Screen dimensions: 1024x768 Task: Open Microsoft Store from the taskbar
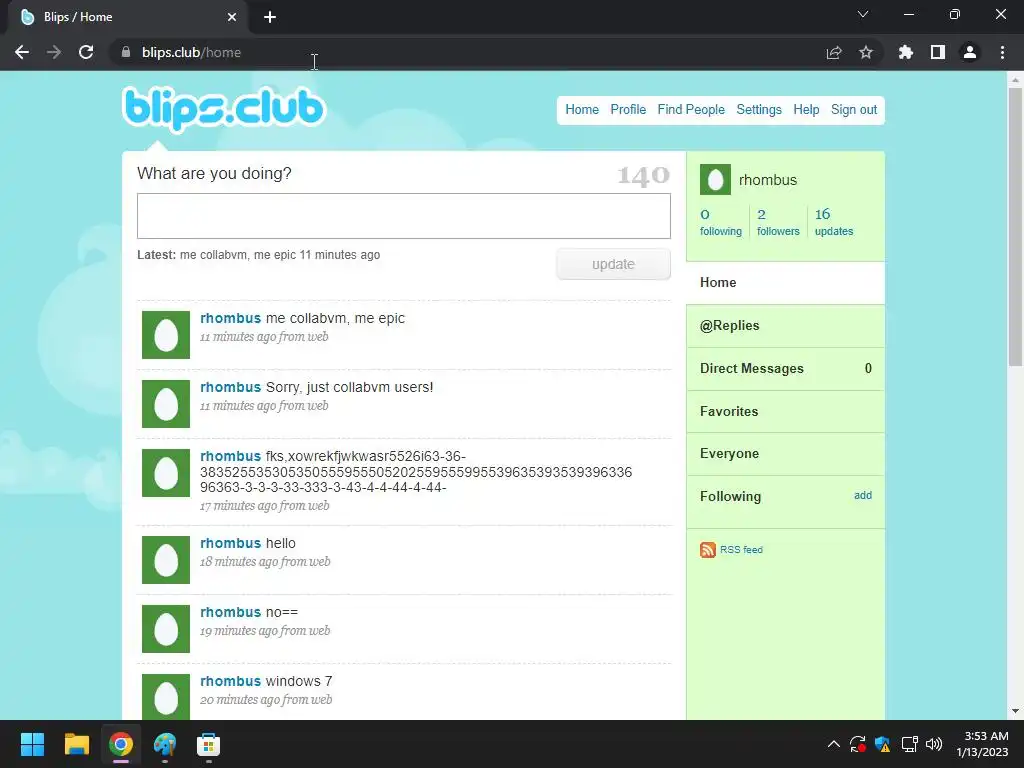tap(208, 744)
